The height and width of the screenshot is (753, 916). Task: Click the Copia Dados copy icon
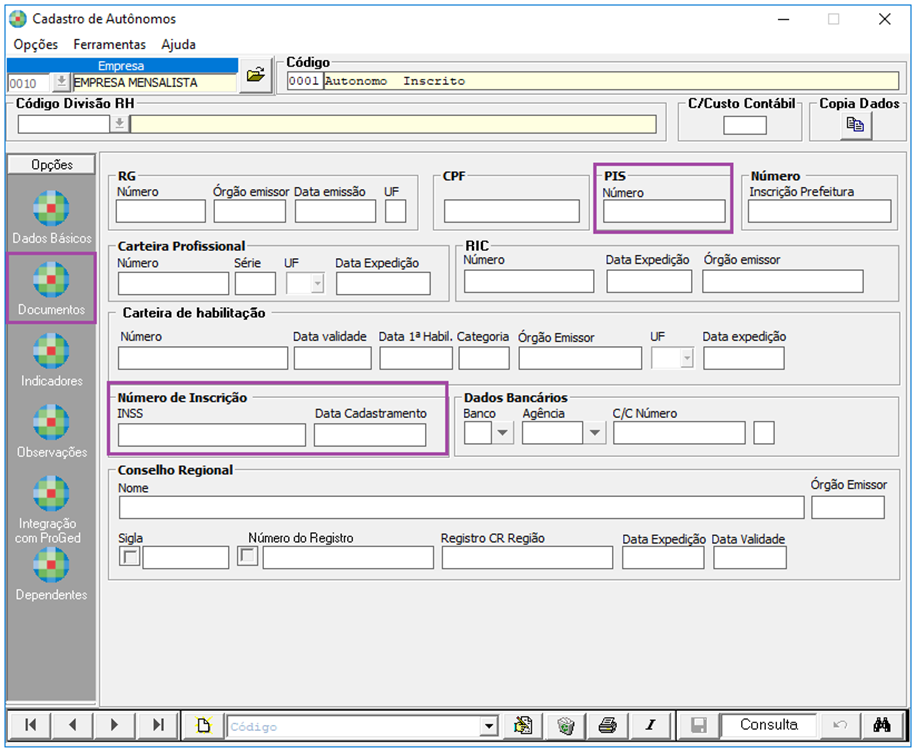(854, 125)
